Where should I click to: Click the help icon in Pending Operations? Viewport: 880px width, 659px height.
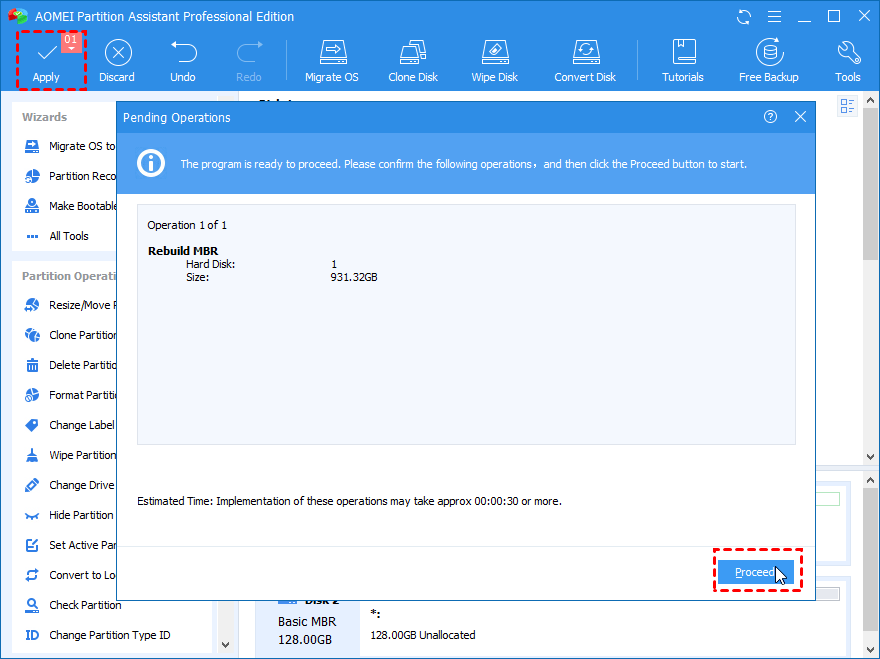click(770, 117)
